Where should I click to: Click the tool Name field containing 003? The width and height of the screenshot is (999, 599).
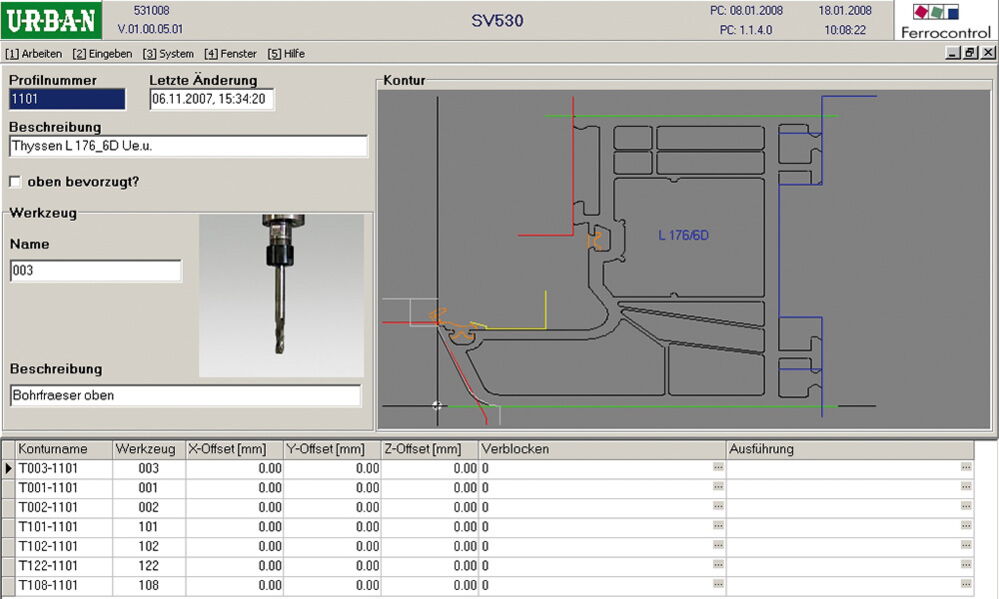96,271
